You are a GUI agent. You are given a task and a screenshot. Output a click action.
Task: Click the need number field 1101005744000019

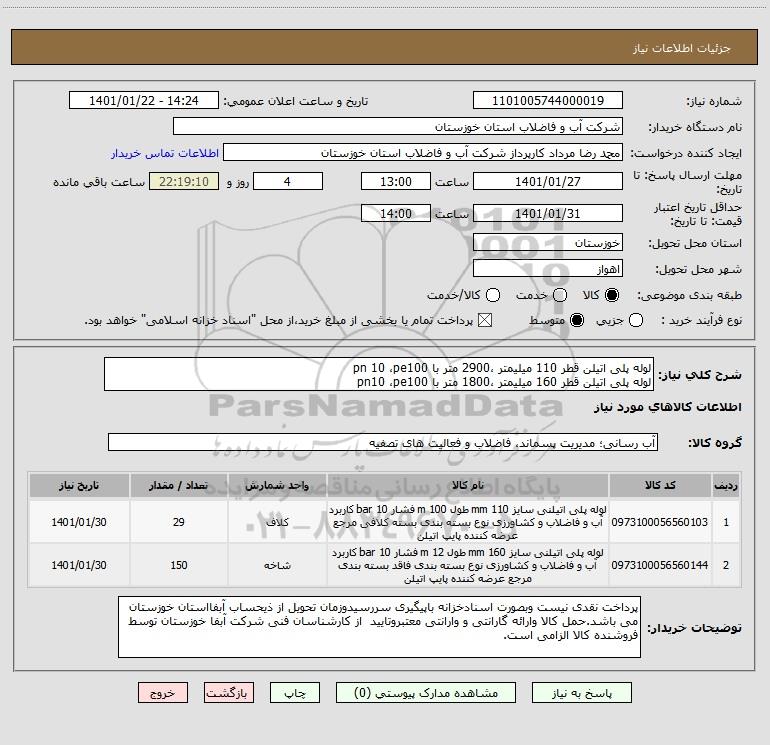[x=548, y=101]
